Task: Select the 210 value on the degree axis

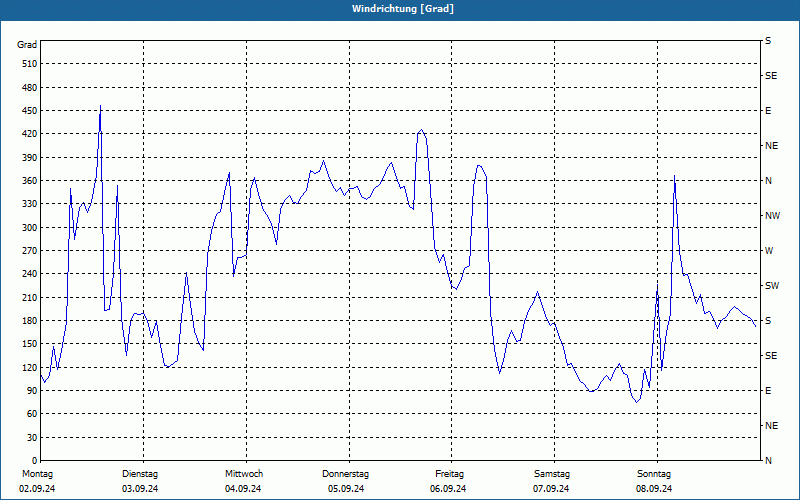Action: [x=30, y=297]
